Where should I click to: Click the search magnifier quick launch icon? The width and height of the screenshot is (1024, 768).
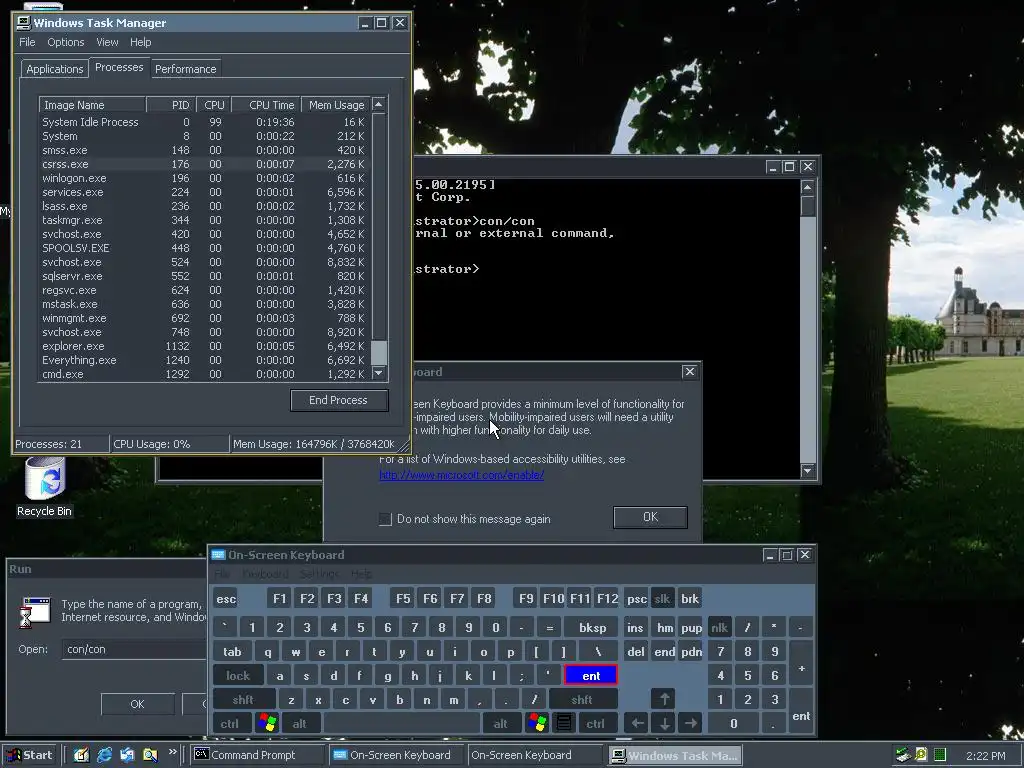150,755
